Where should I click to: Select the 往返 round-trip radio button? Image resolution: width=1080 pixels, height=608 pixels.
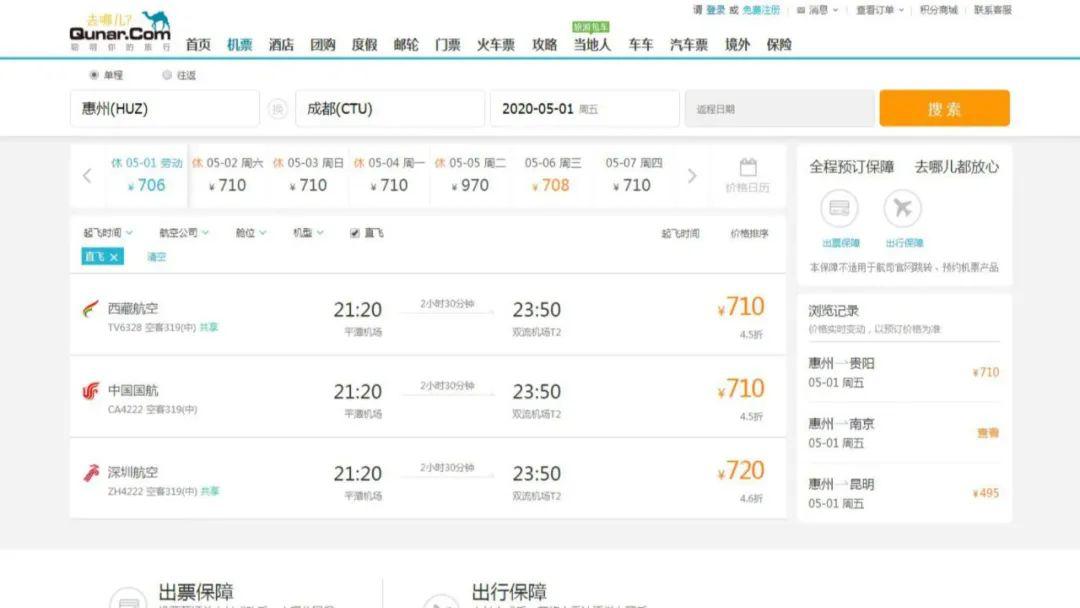167,75
